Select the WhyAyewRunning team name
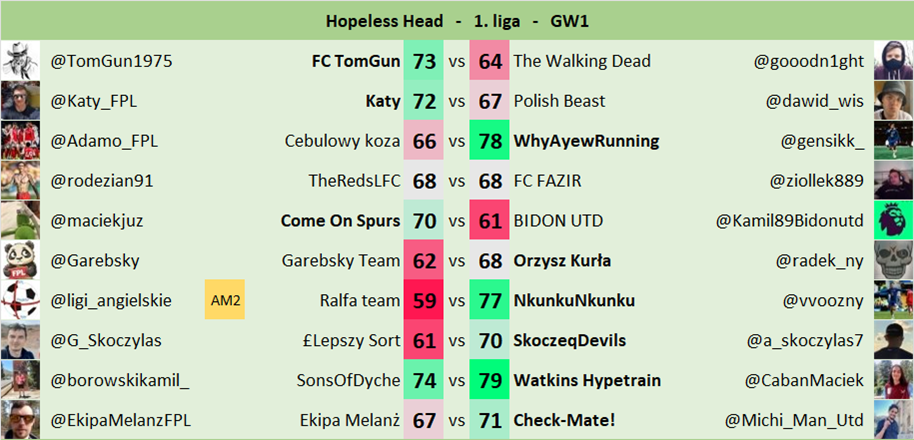Image resolution: width=914 pixels, height=440 pixels. point(586,141)
